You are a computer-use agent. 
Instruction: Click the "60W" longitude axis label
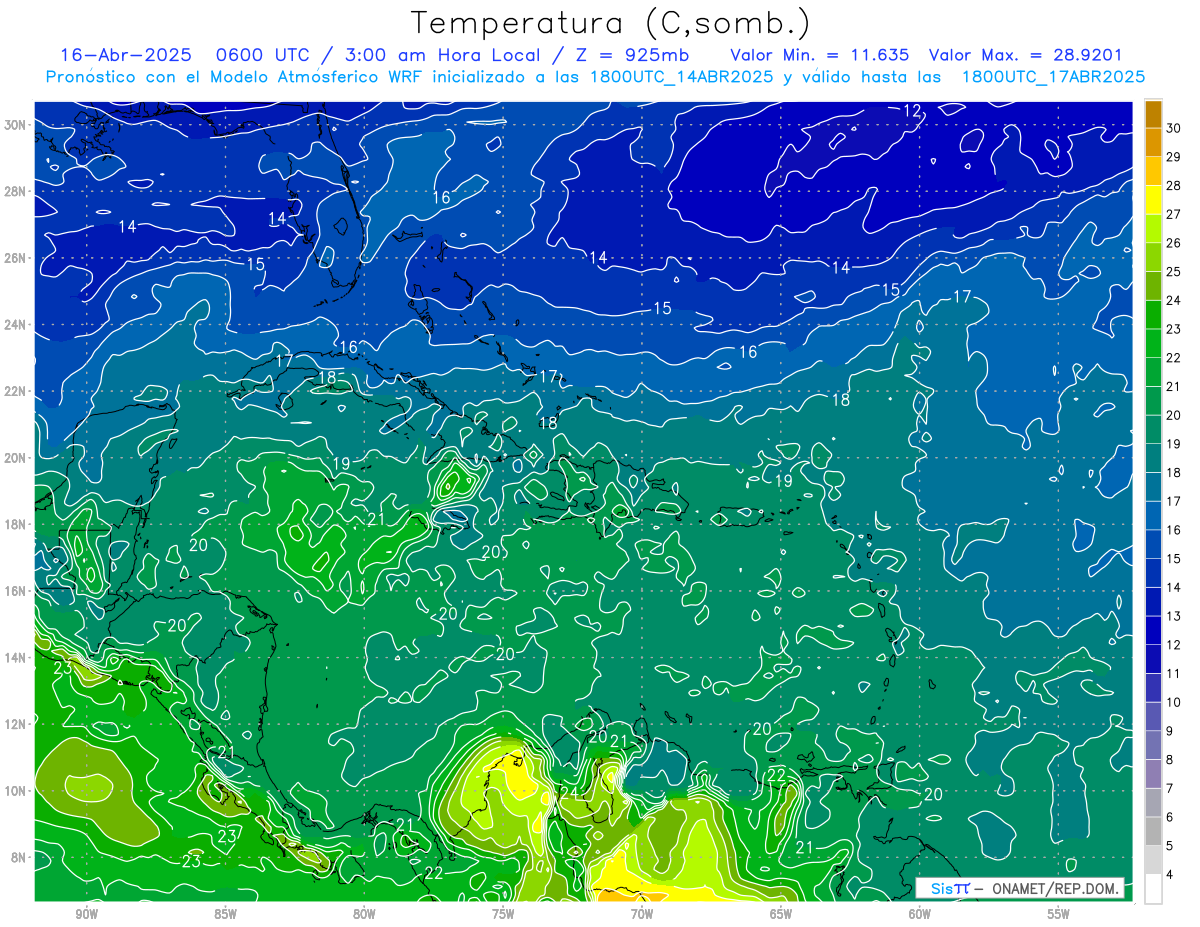(x=920, y=914)
